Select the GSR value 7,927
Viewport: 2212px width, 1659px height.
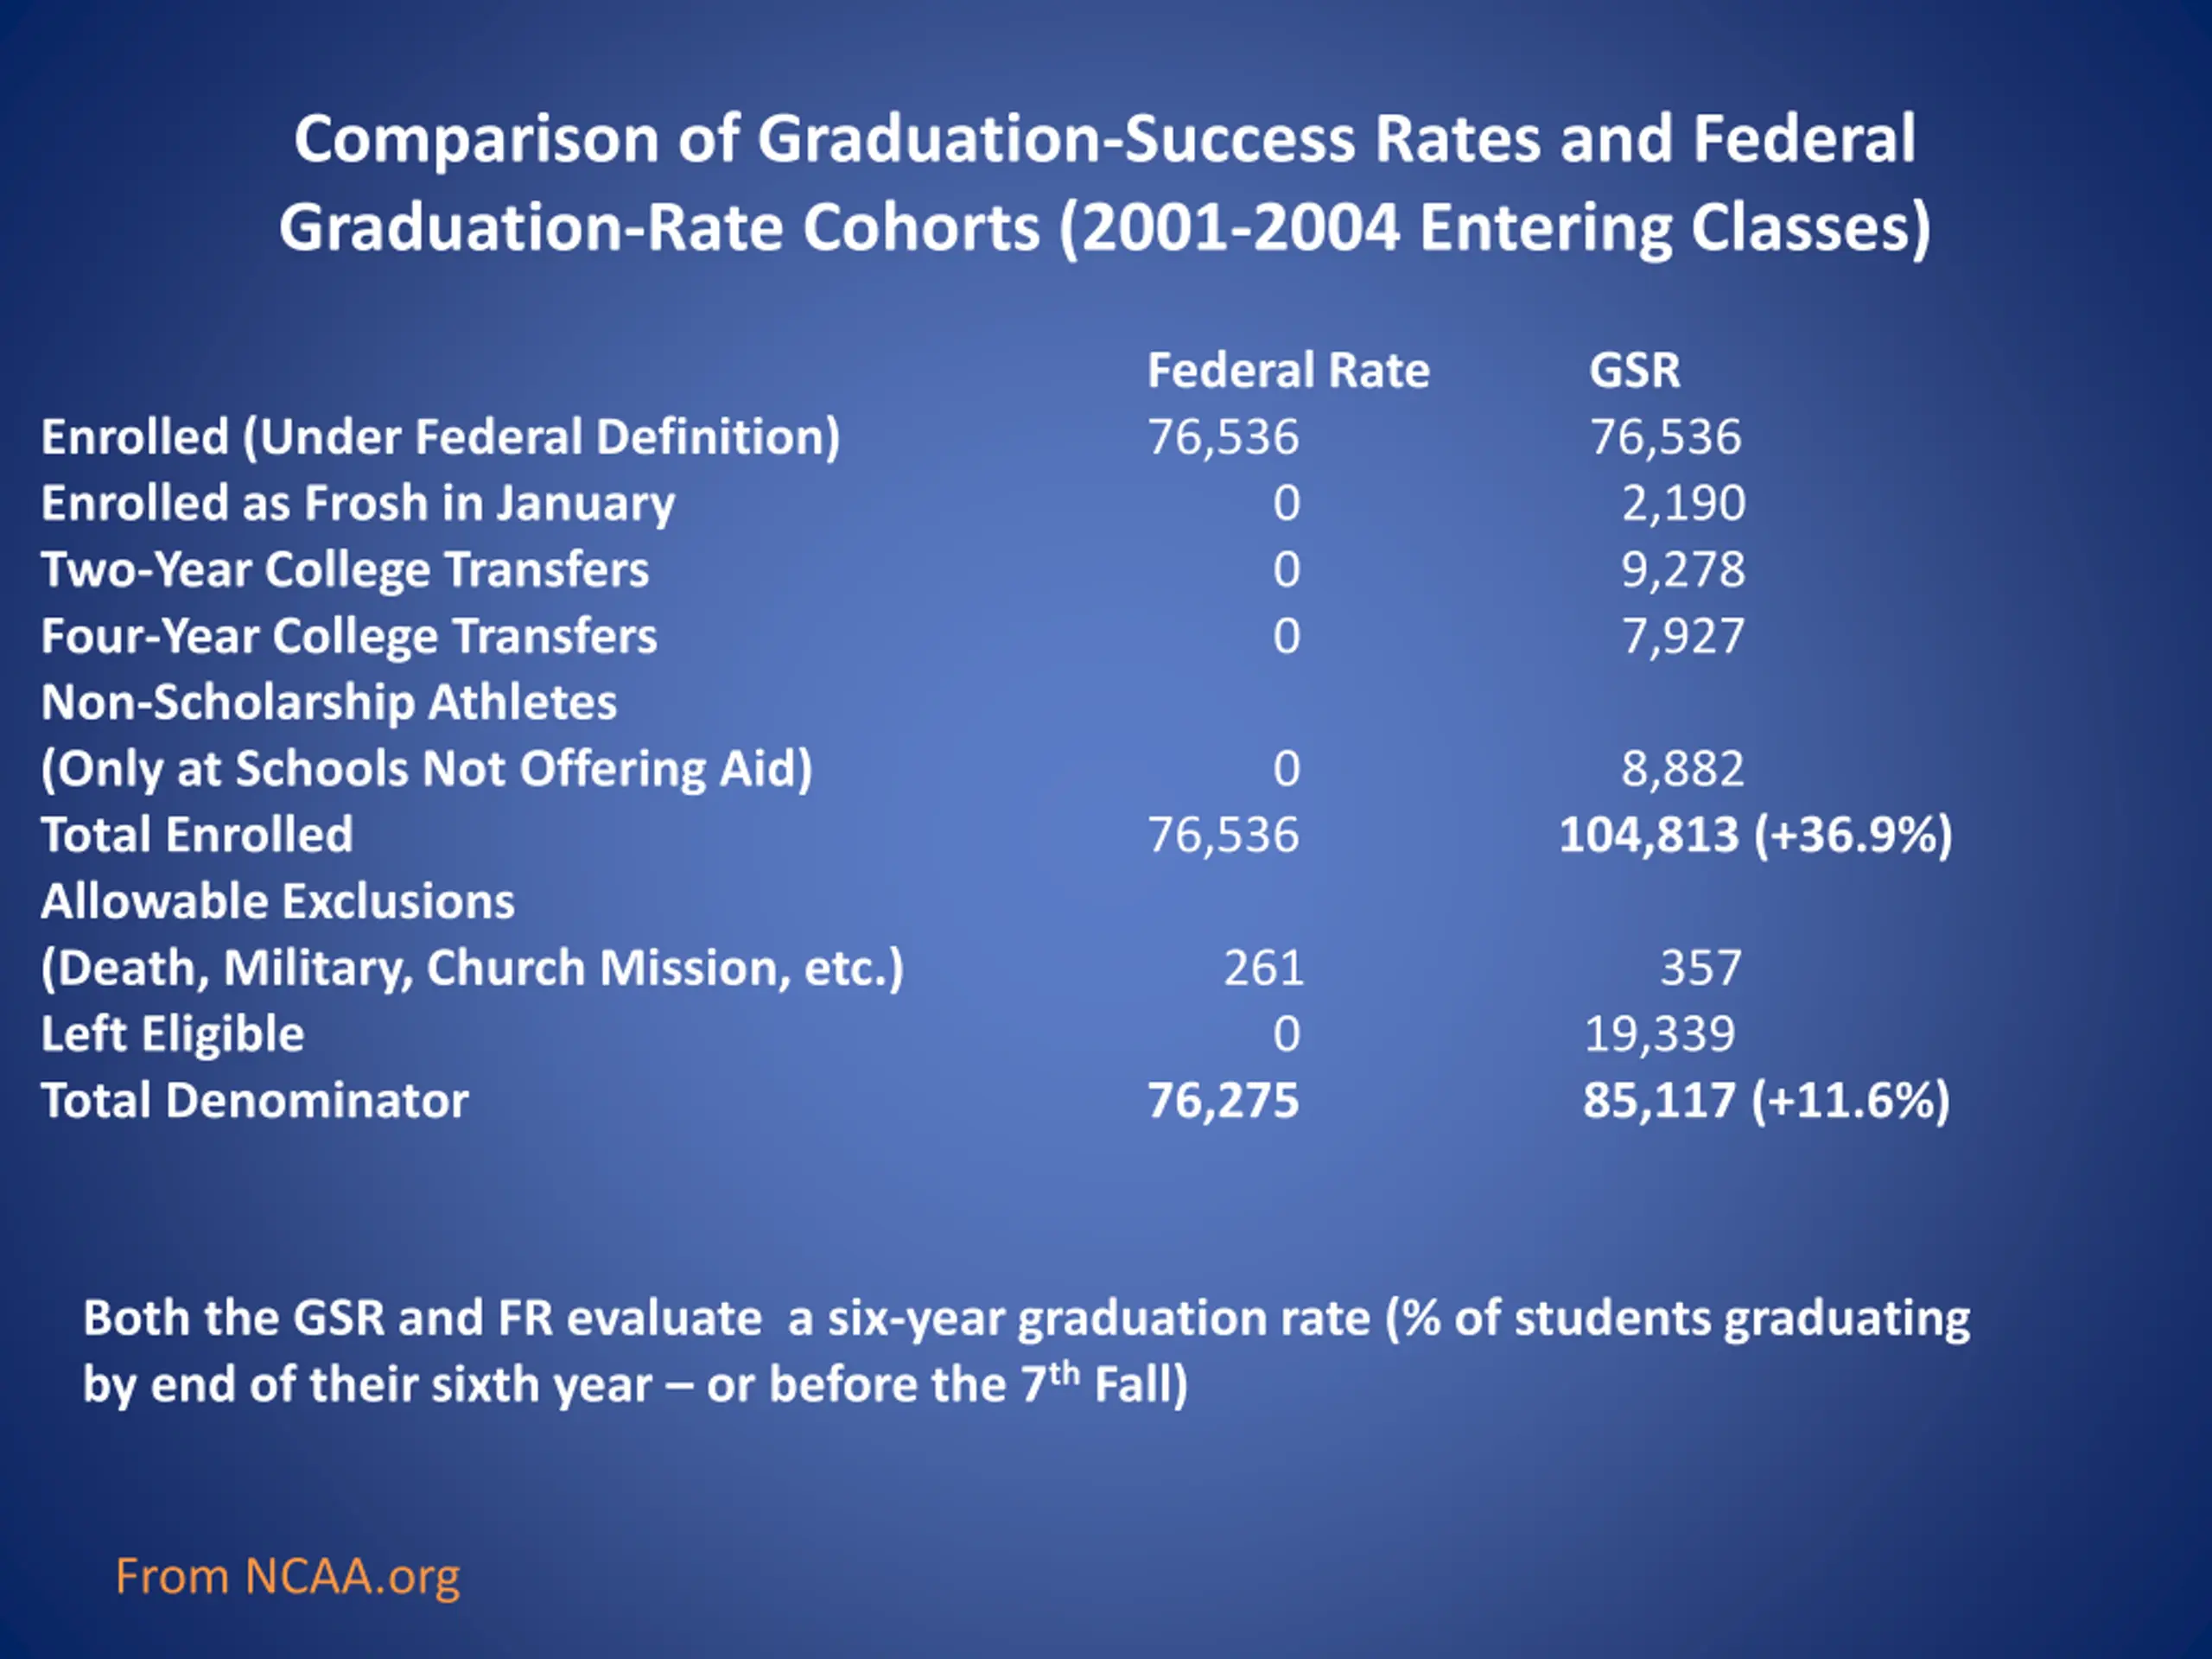coord(1683,636)
